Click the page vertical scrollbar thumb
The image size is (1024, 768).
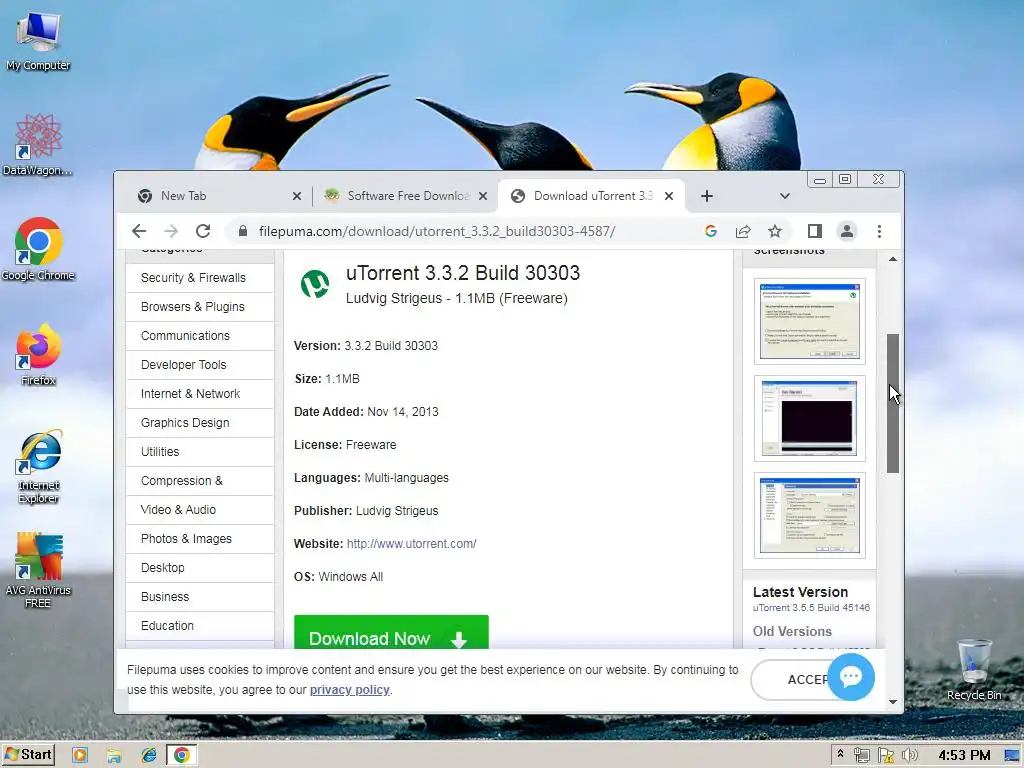pos(893,403)
